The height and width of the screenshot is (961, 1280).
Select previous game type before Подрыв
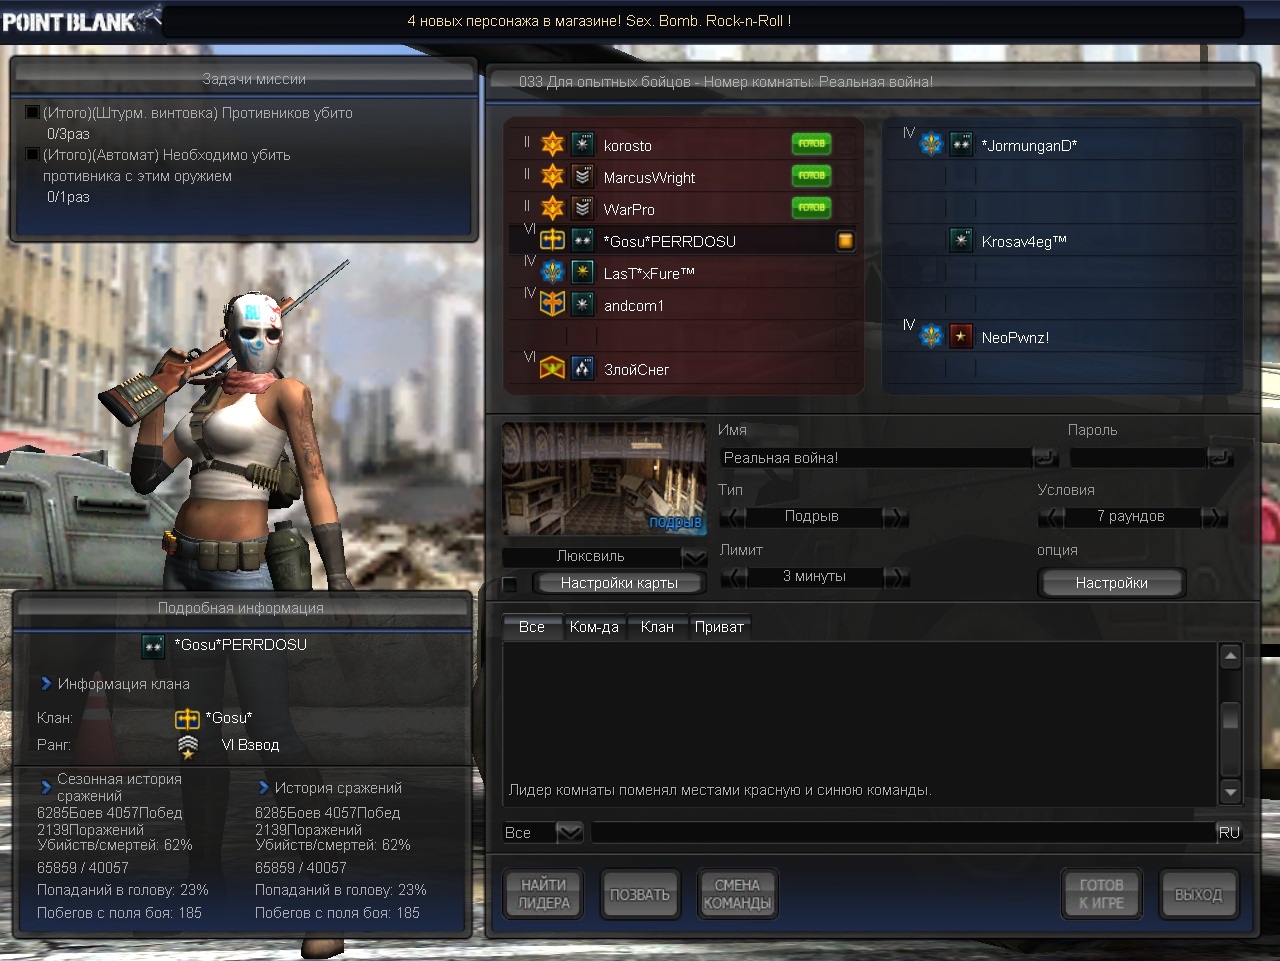(733, 517)
